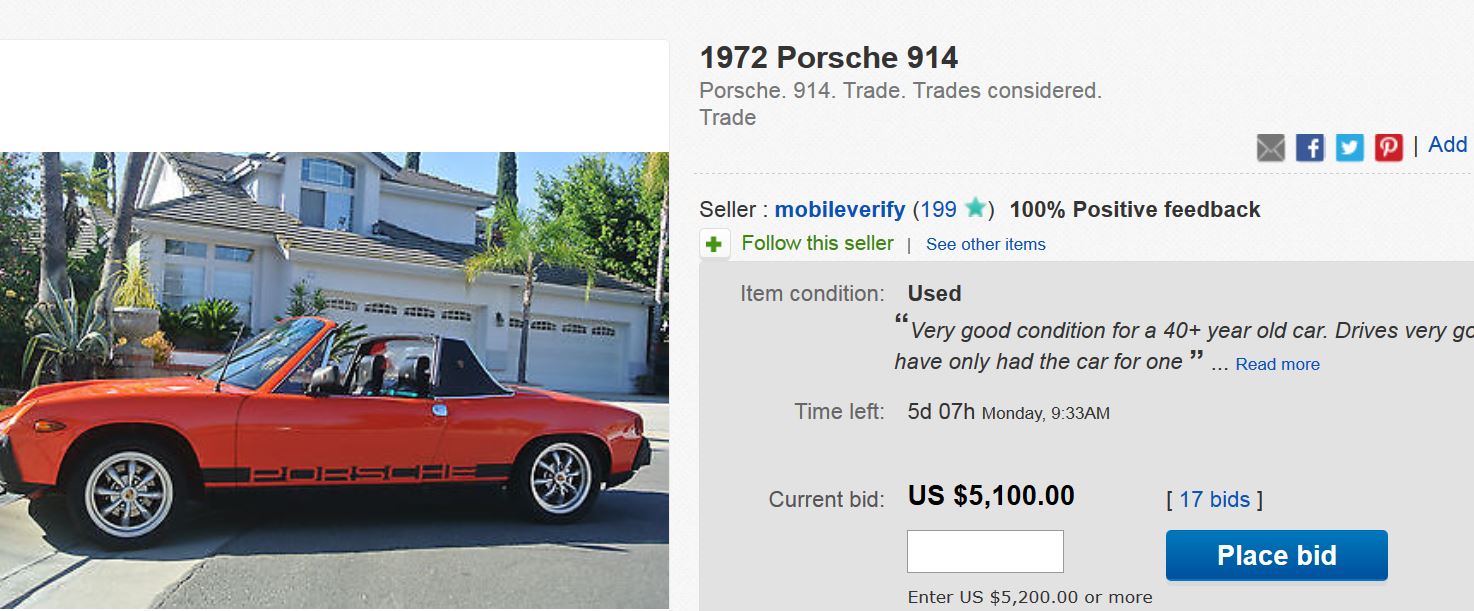This screenshot has height=611, width=1474.
Task: Open seller mobileverify's profile
Action: [x=839, y=210]
